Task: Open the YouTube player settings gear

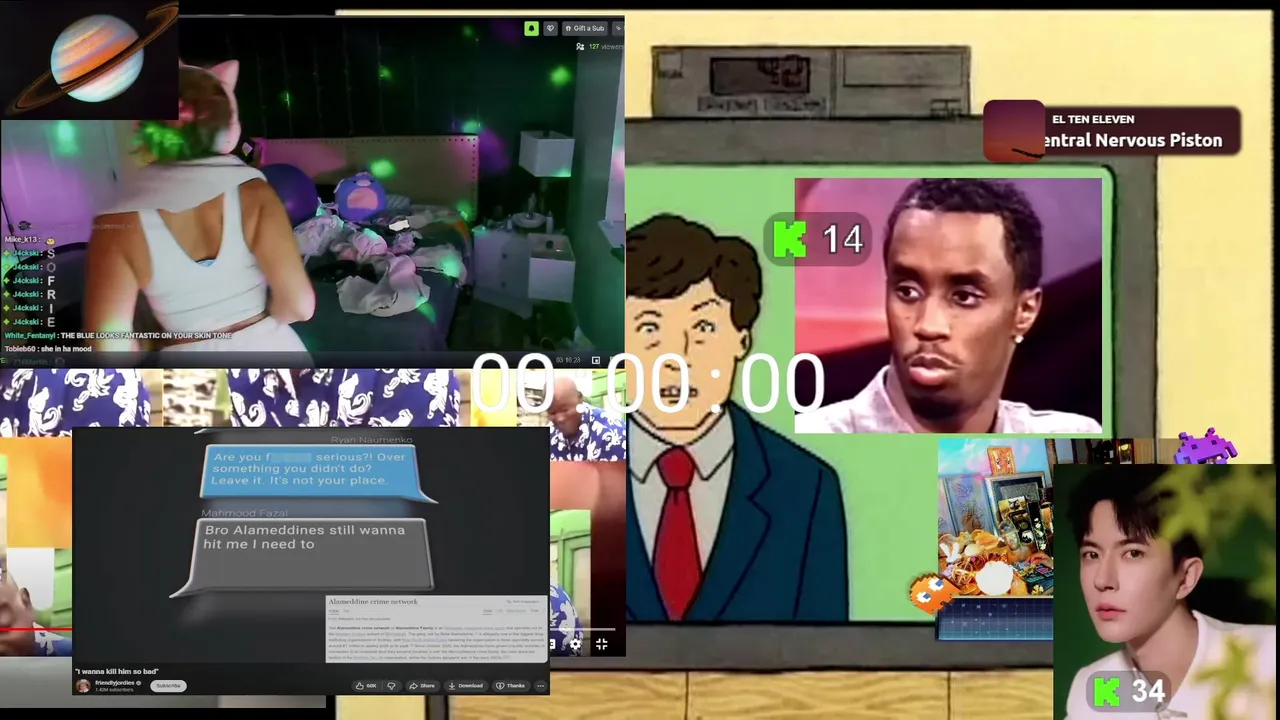Action: point(575,645)
